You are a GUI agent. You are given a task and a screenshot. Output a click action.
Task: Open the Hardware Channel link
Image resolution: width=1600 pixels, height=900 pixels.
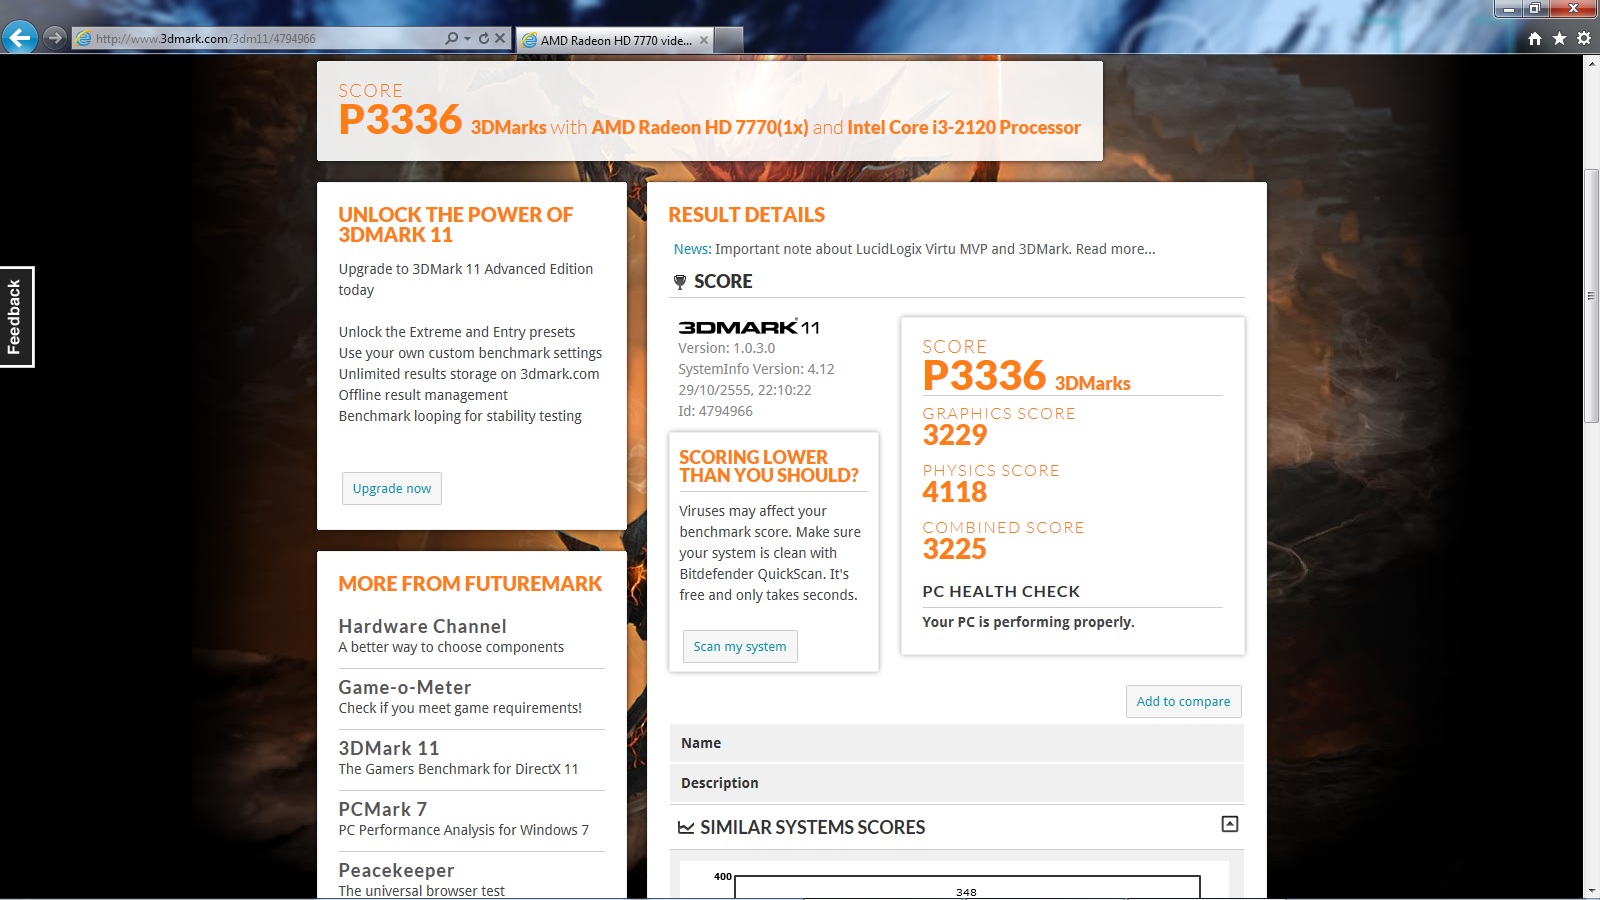click(x=422, y=626)
